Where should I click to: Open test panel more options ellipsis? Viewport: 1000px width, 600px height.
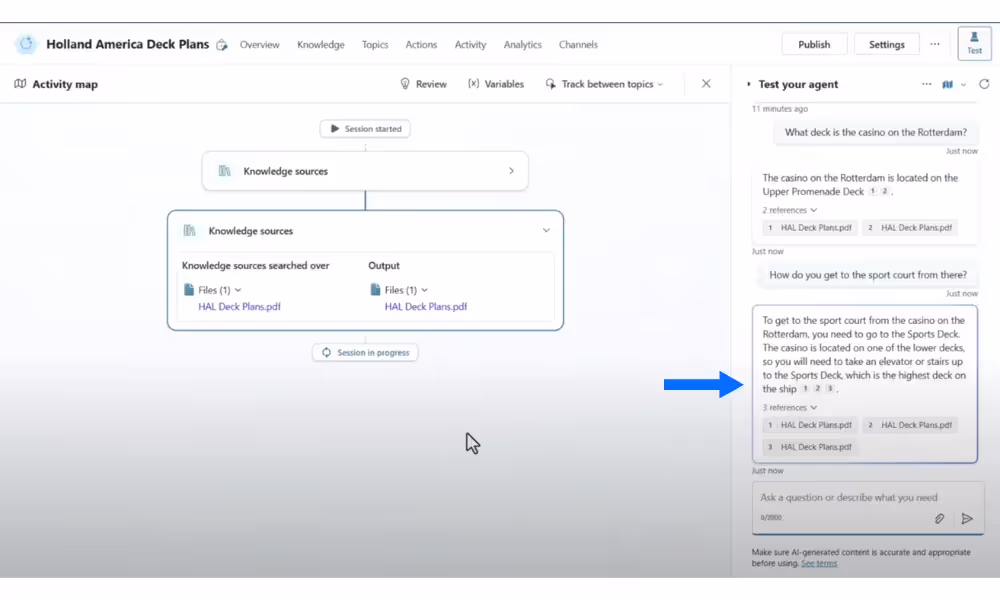pyautogui.click(x=927, y=84)
